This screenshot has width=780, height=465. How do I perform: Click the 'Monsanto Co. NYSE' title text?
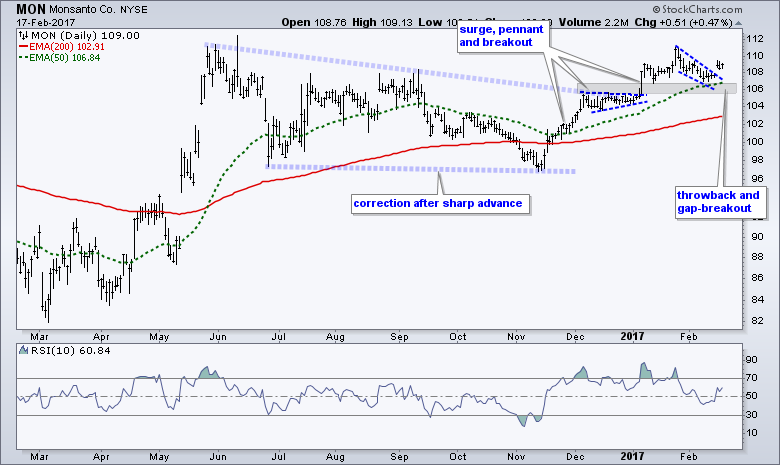98,9
